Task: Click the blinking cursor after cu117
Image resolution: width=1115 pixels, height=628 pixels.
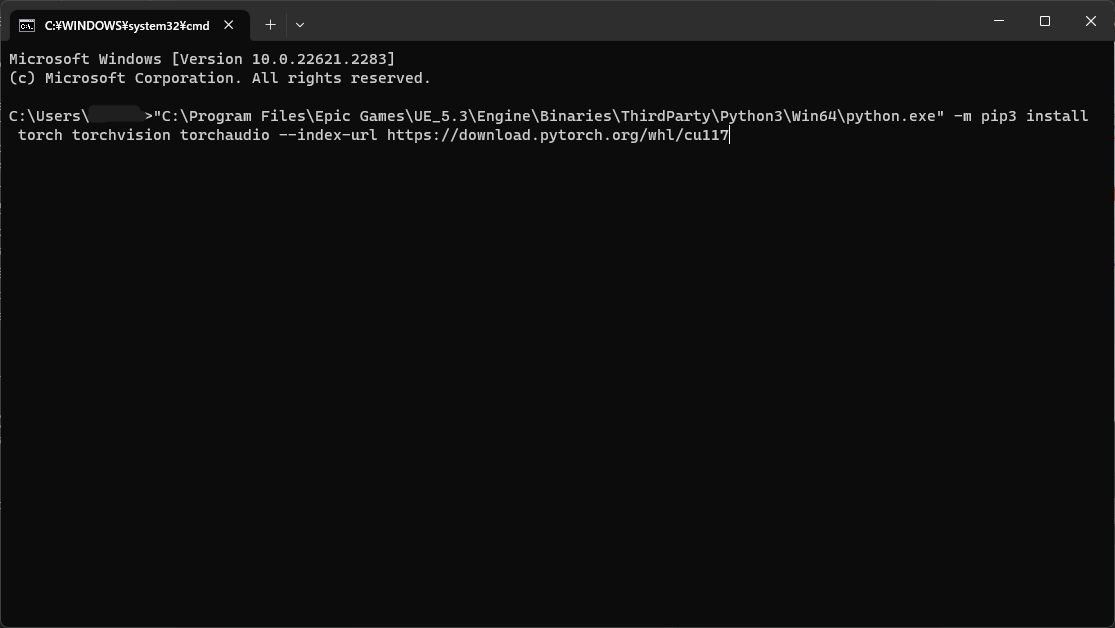Action: pyautogui.click(x=731, y=135)
